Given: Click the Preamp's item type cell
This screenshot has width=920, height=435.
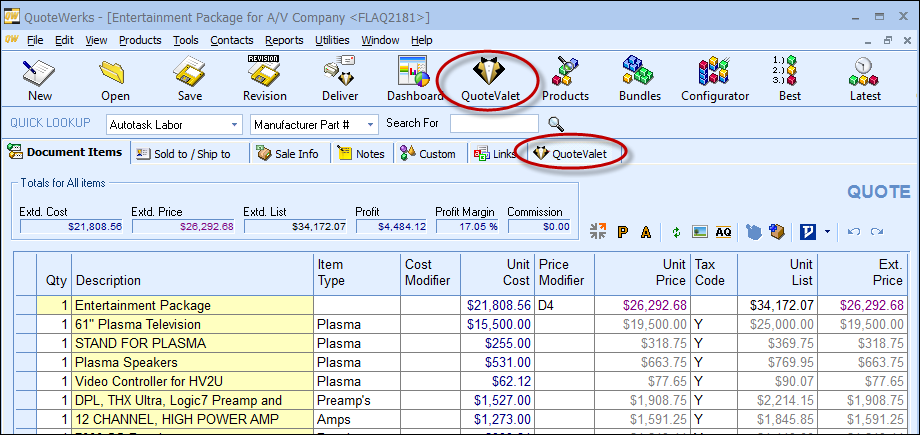Looking at the screenshot, I should tap(357, 400).
